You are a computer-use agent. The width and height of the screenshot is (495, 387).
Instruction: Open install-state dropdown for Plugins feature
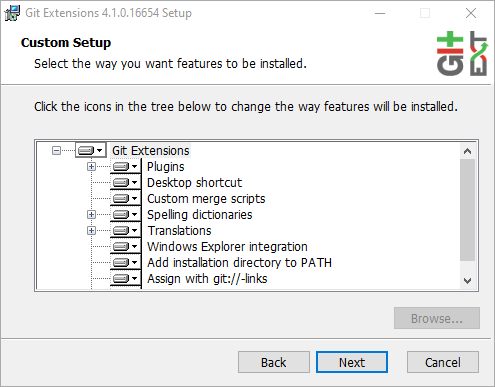[126, 167]
